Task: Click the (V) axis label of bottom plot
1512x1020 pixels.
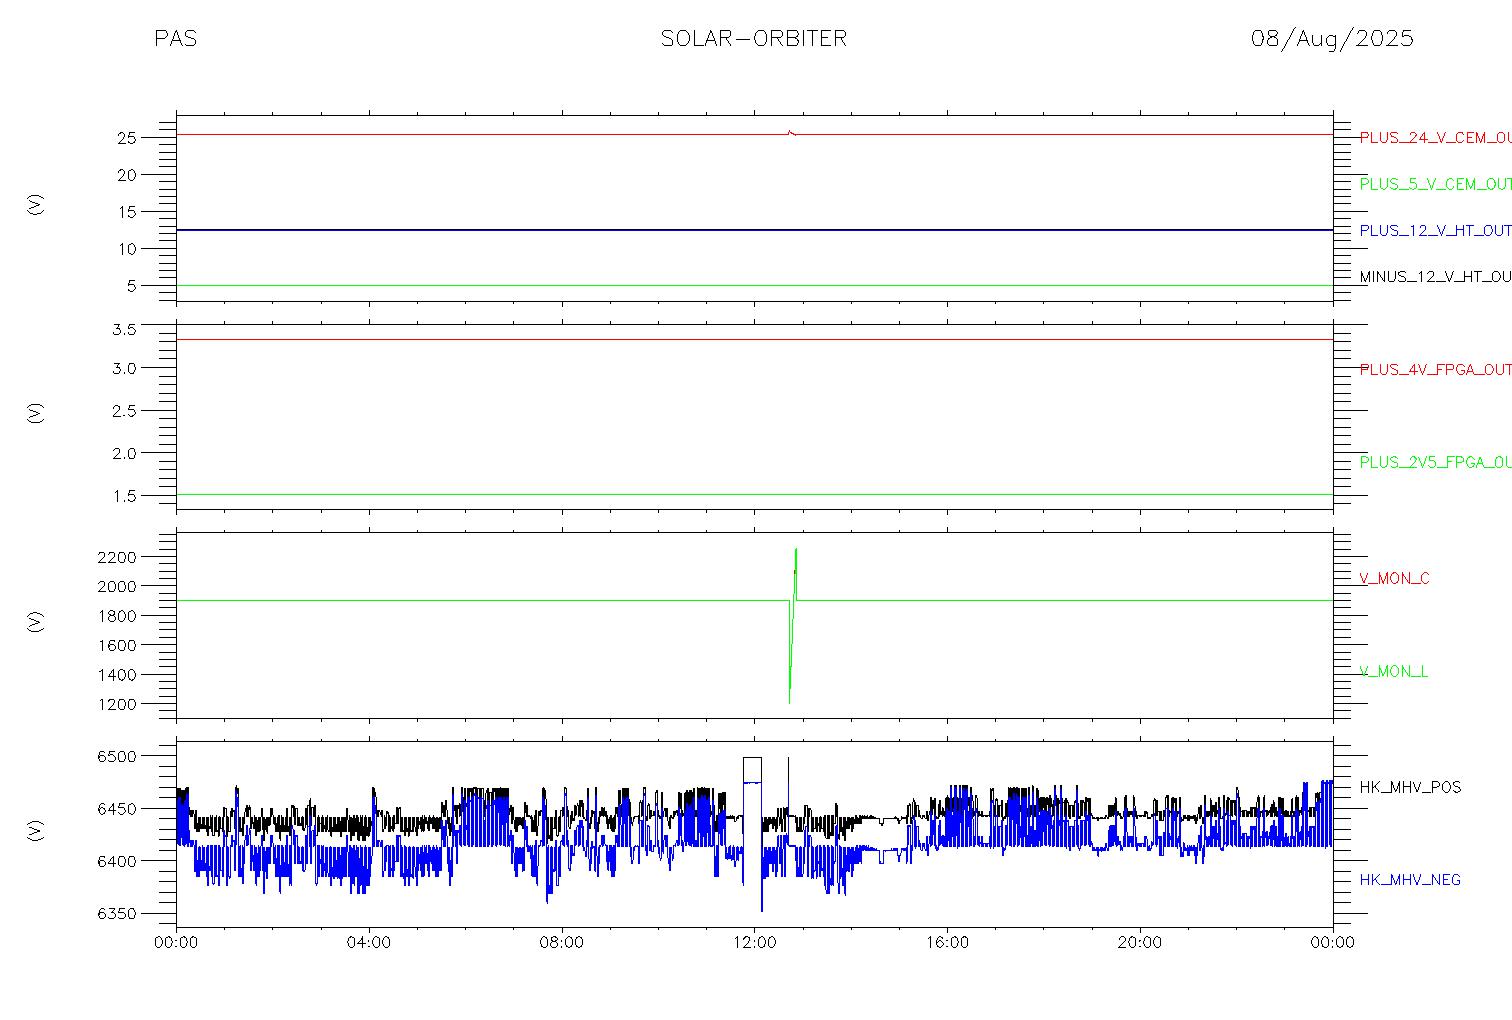Action: [x=36, y=831]
